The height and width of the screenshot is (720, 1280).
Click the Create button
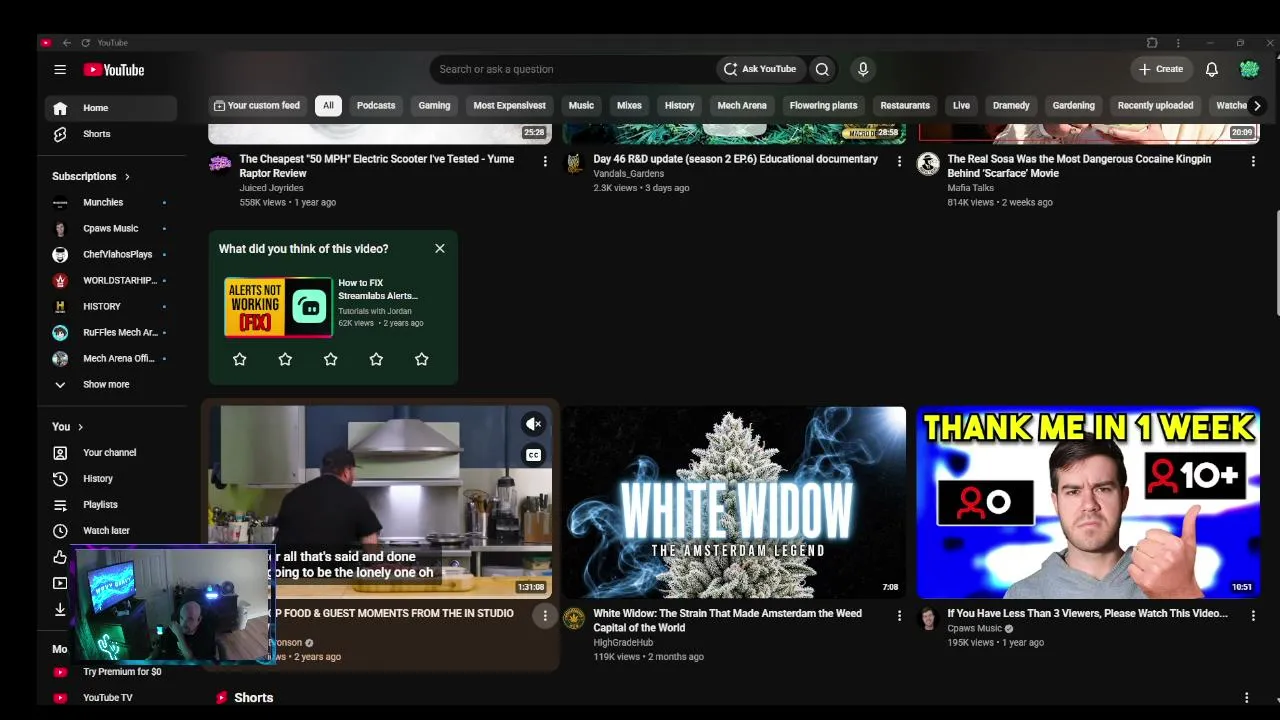pyautogui.click(x=1161, y=69)
